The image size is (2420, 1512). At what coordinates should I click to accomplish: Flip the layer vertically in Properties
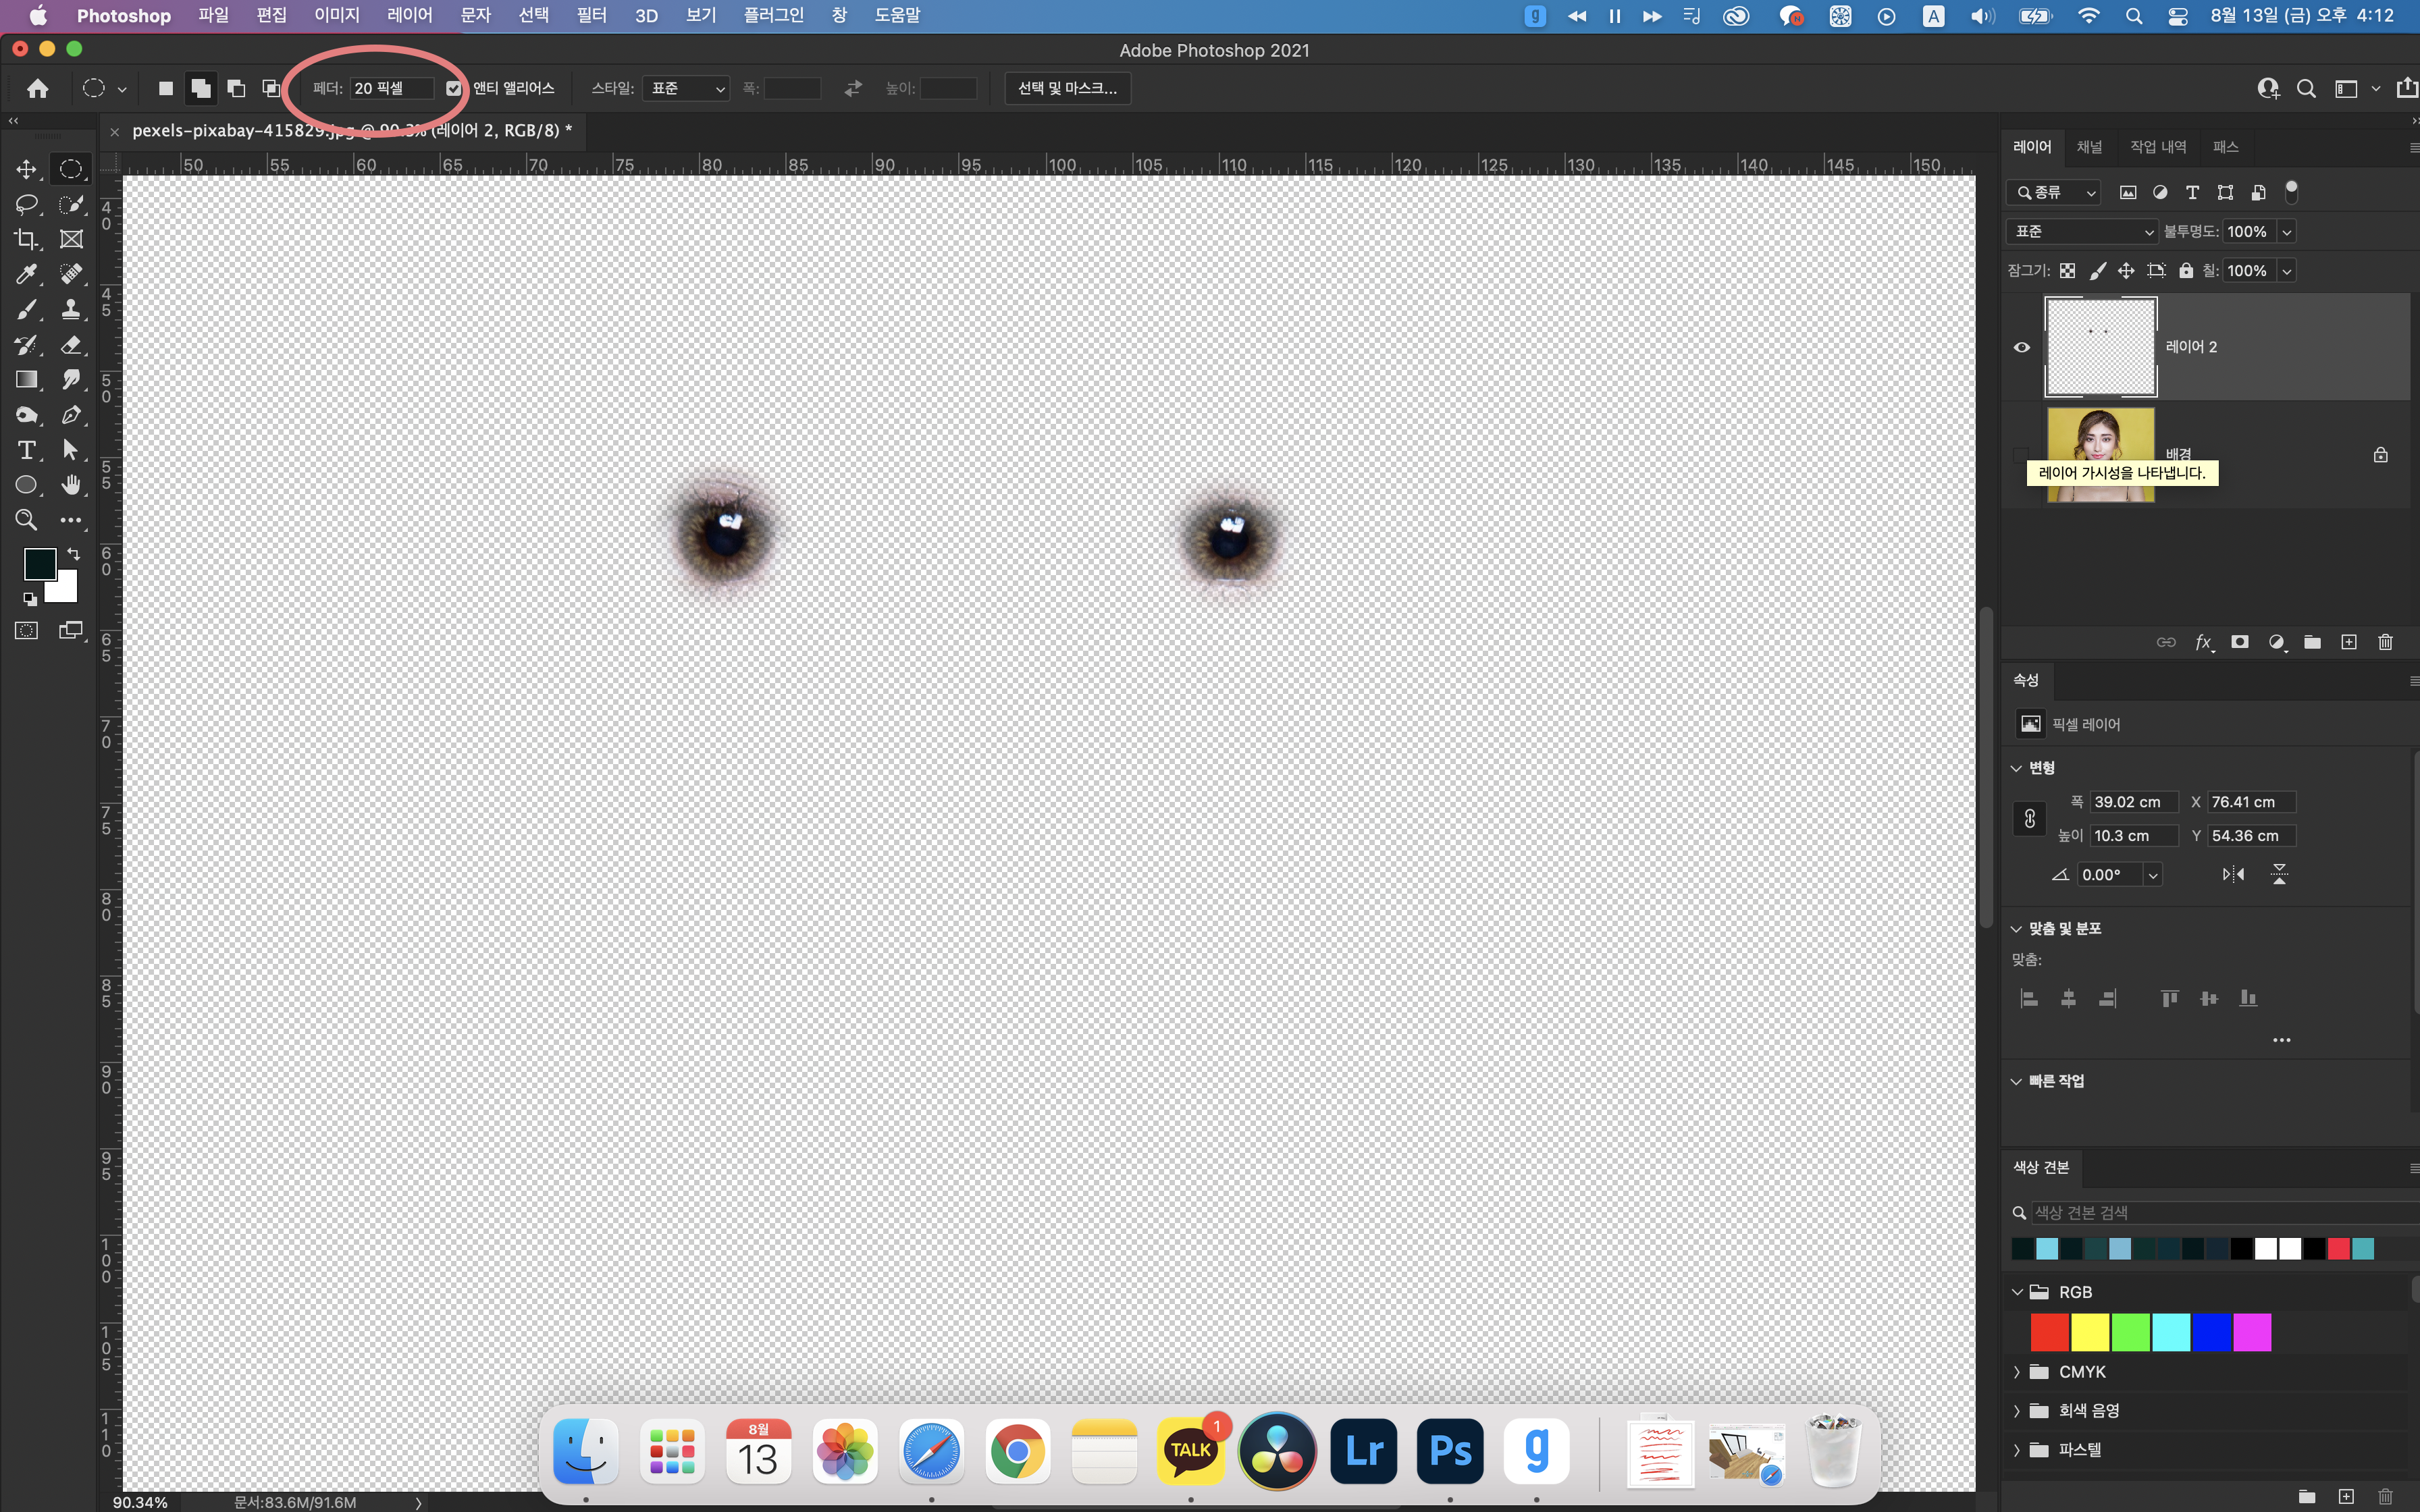2279,874
